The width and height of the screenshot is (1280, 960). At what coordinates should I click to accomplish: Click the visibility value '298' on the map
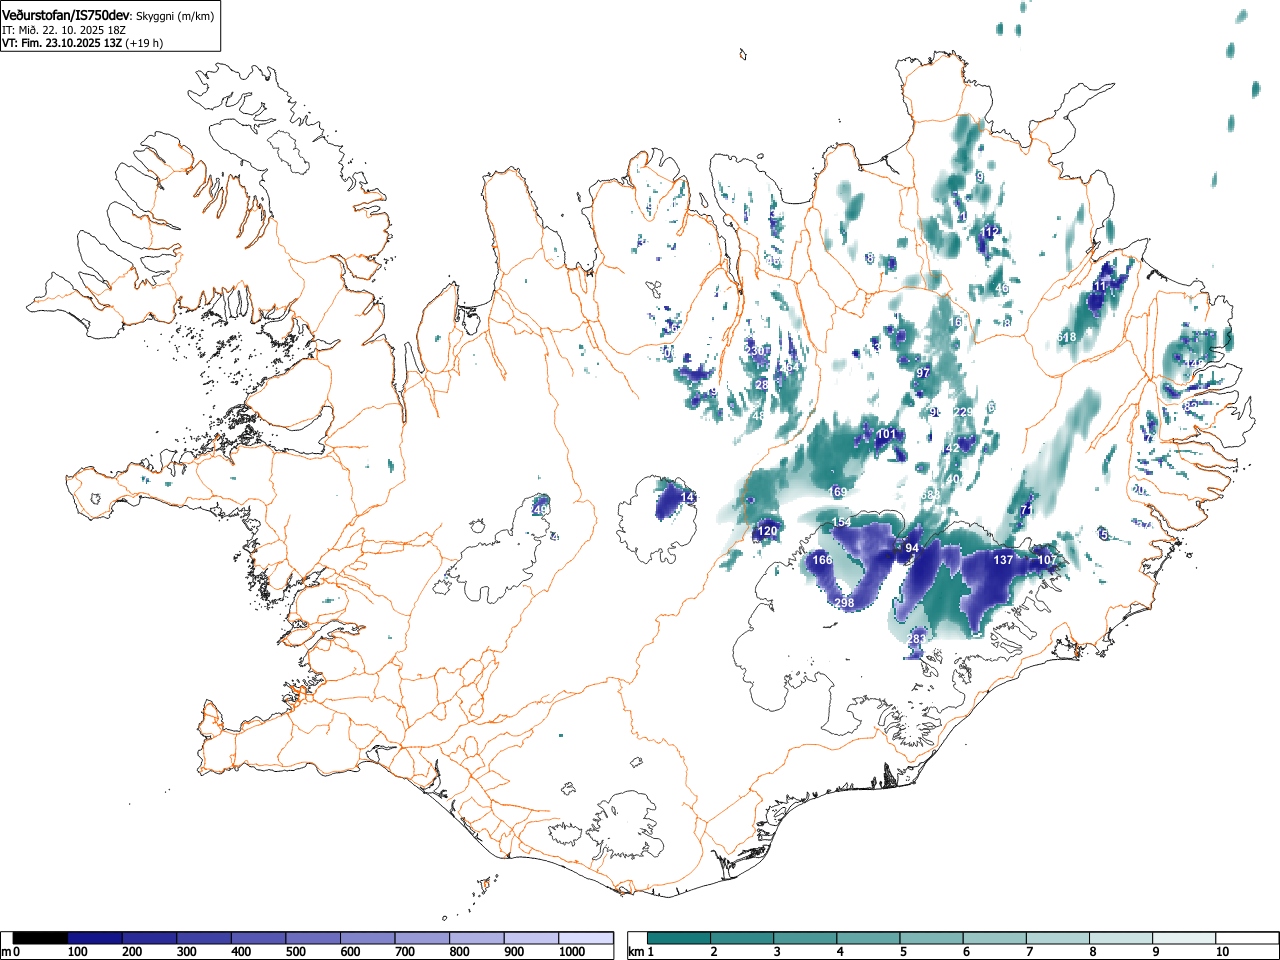844,603
